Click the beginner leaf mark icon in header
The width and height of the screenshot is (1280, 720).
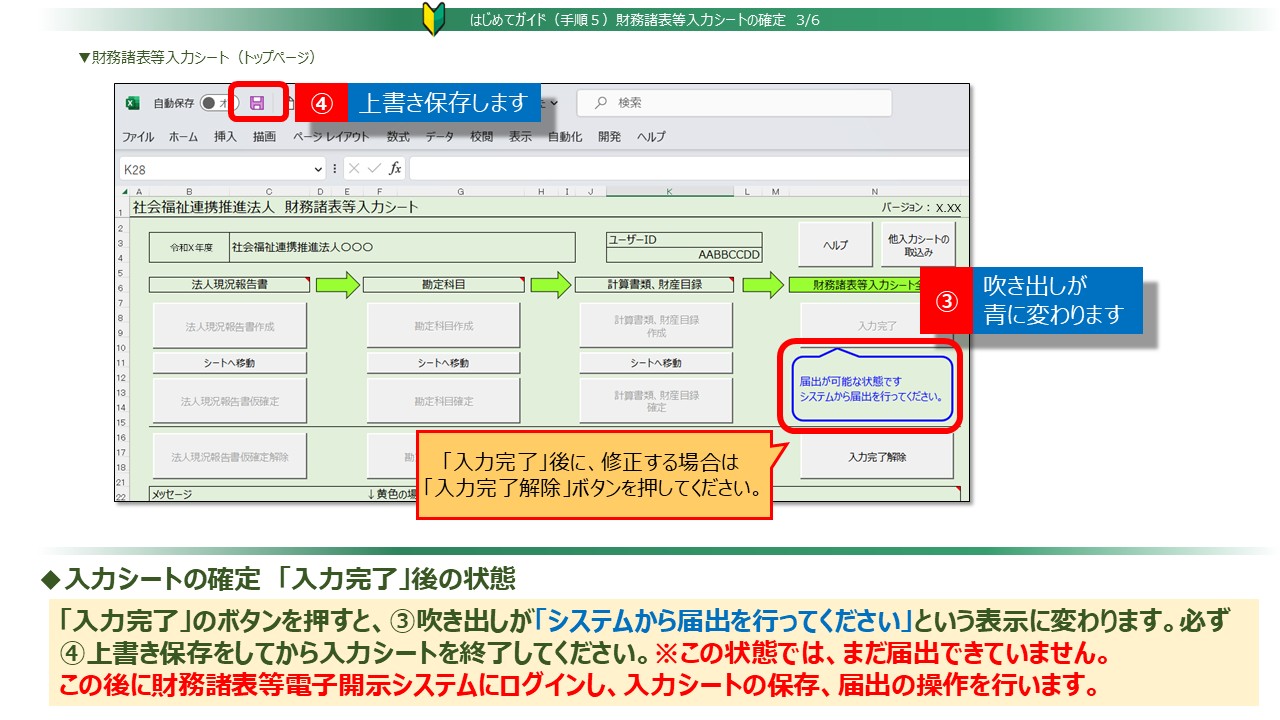pyautogui.click(x=433, y=19)
